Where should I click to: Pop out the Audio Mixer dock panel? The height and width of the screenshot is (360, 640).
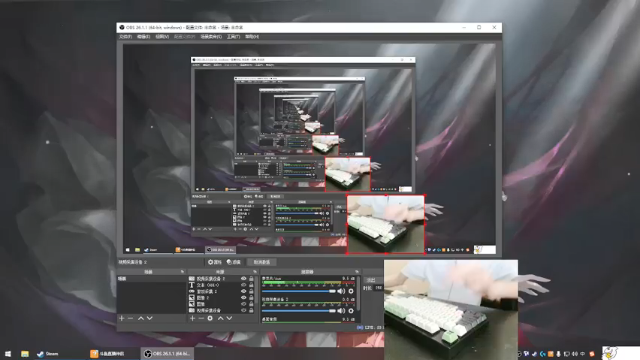click(x=357, y=272)
